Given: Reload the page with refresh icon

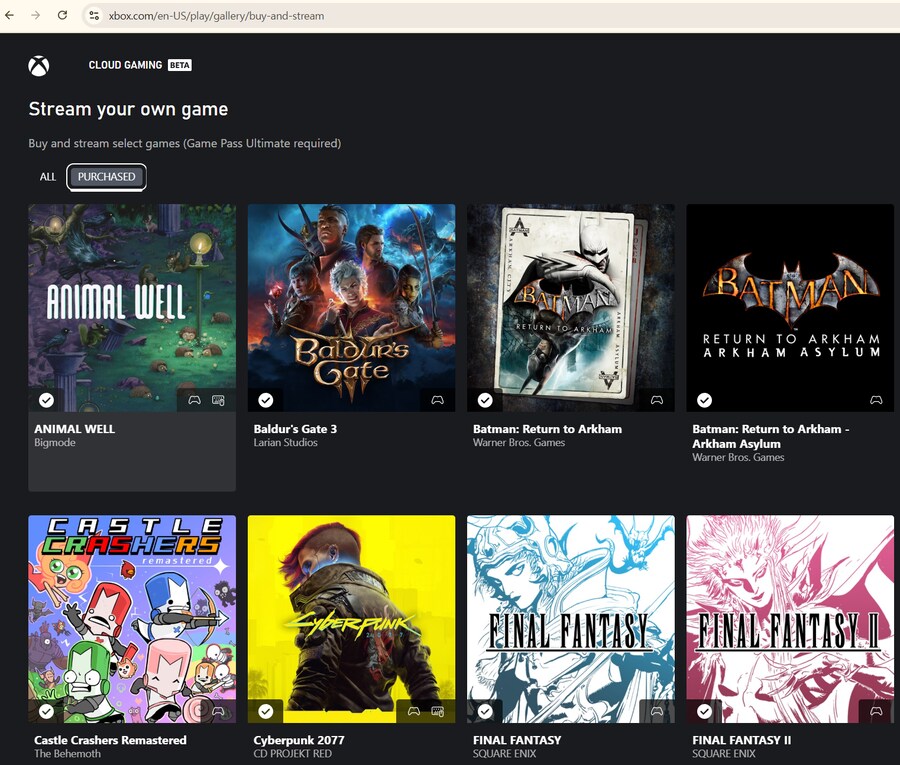Looking at the screenshot, I should click(x=62, y=15).
